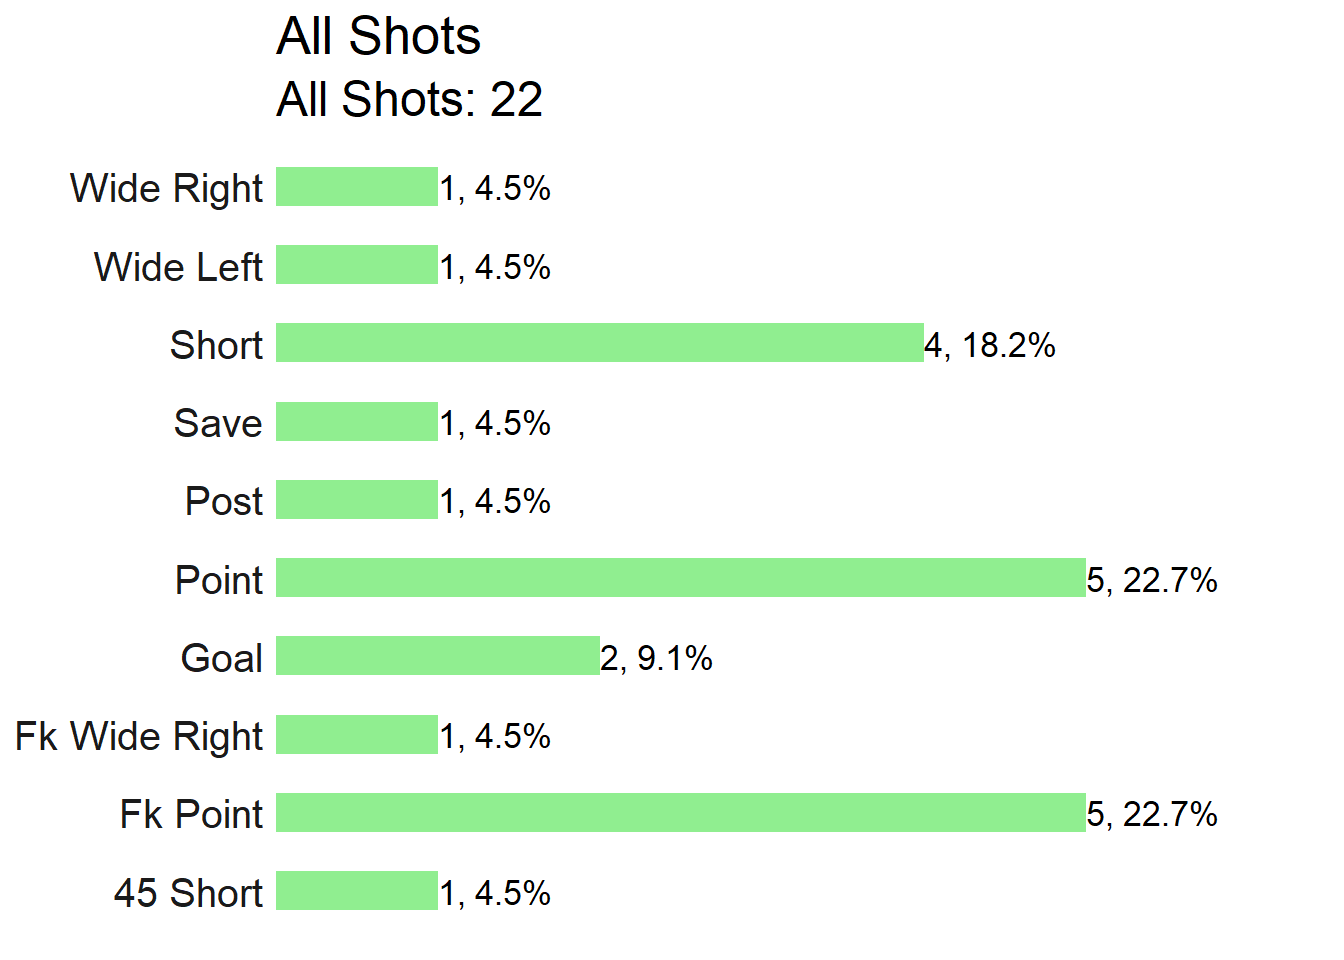The height and width of the screenshot is (960, 1344).
Task: Select the Short shots bar
Action: 600,343
